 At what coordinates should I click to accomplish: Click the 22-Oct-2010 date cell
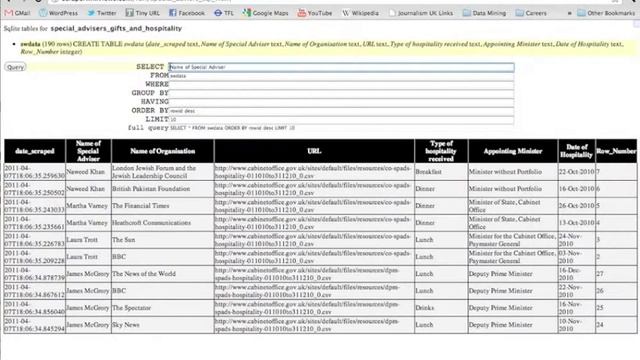pyautogui.click(x=576, y=172)
